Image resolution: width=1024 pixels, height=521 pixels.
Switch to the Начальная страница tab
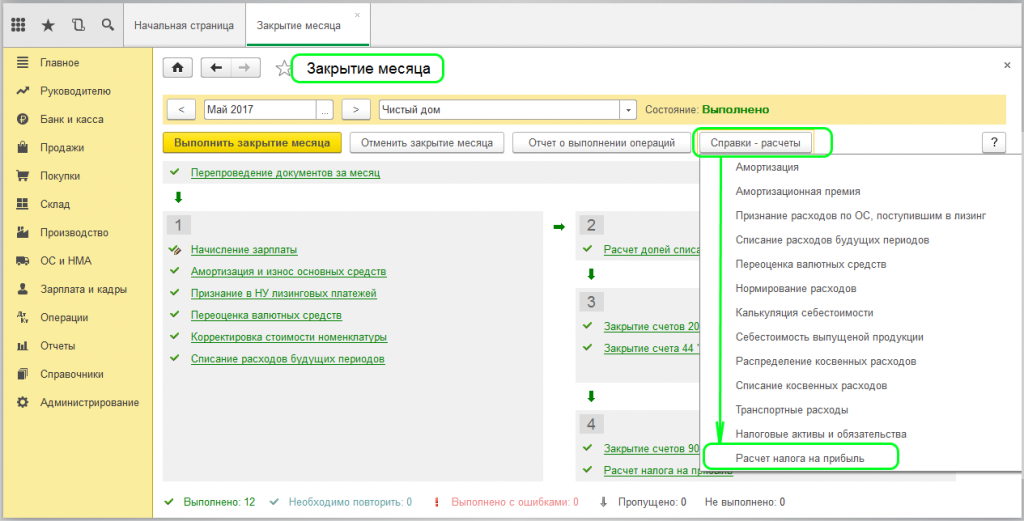click(184, 24)
